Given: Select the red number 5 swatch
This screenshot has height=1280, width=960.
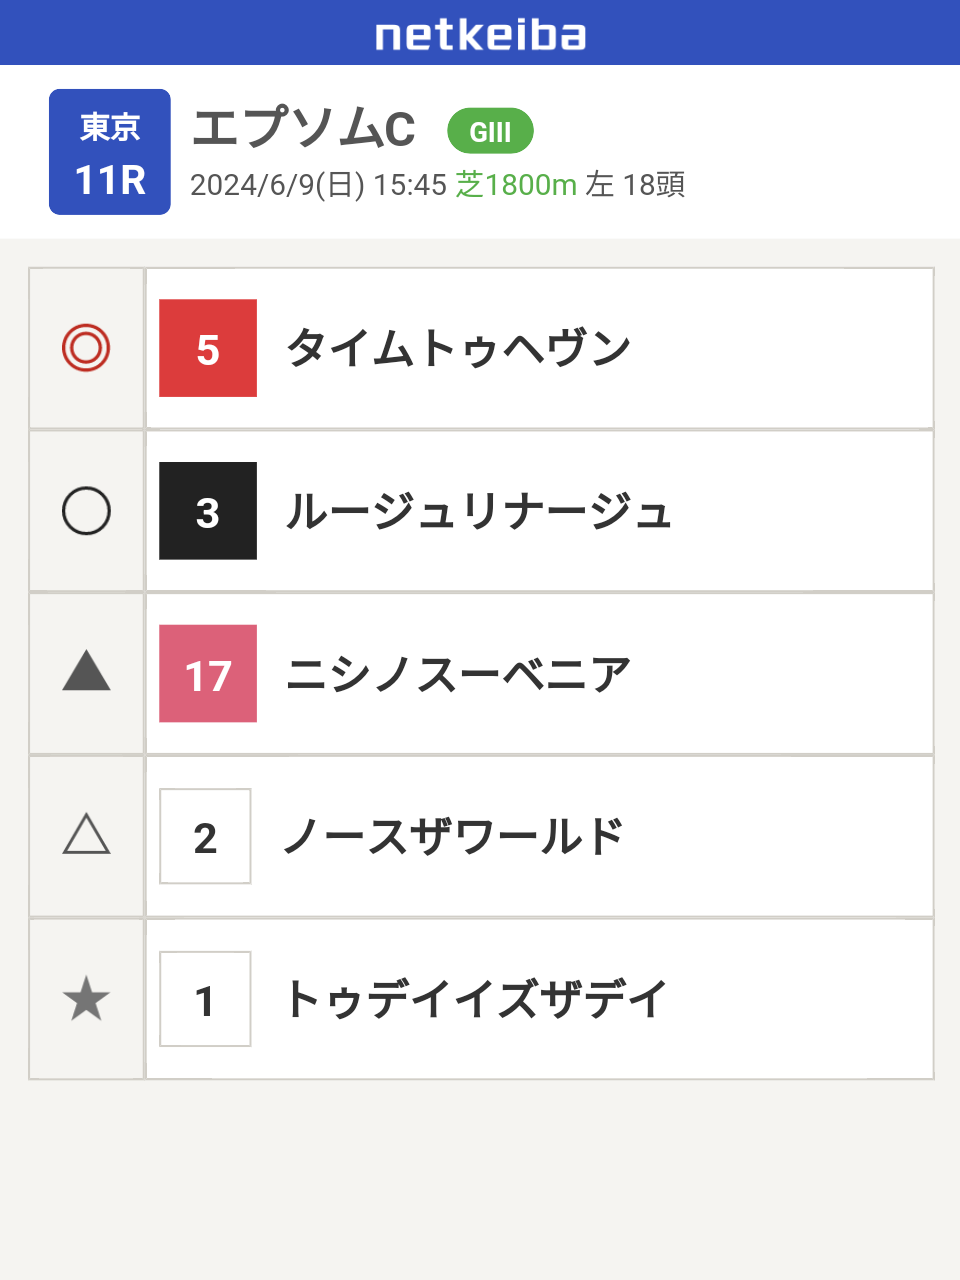Looking at the screenshot, I should tap(208, 348).
